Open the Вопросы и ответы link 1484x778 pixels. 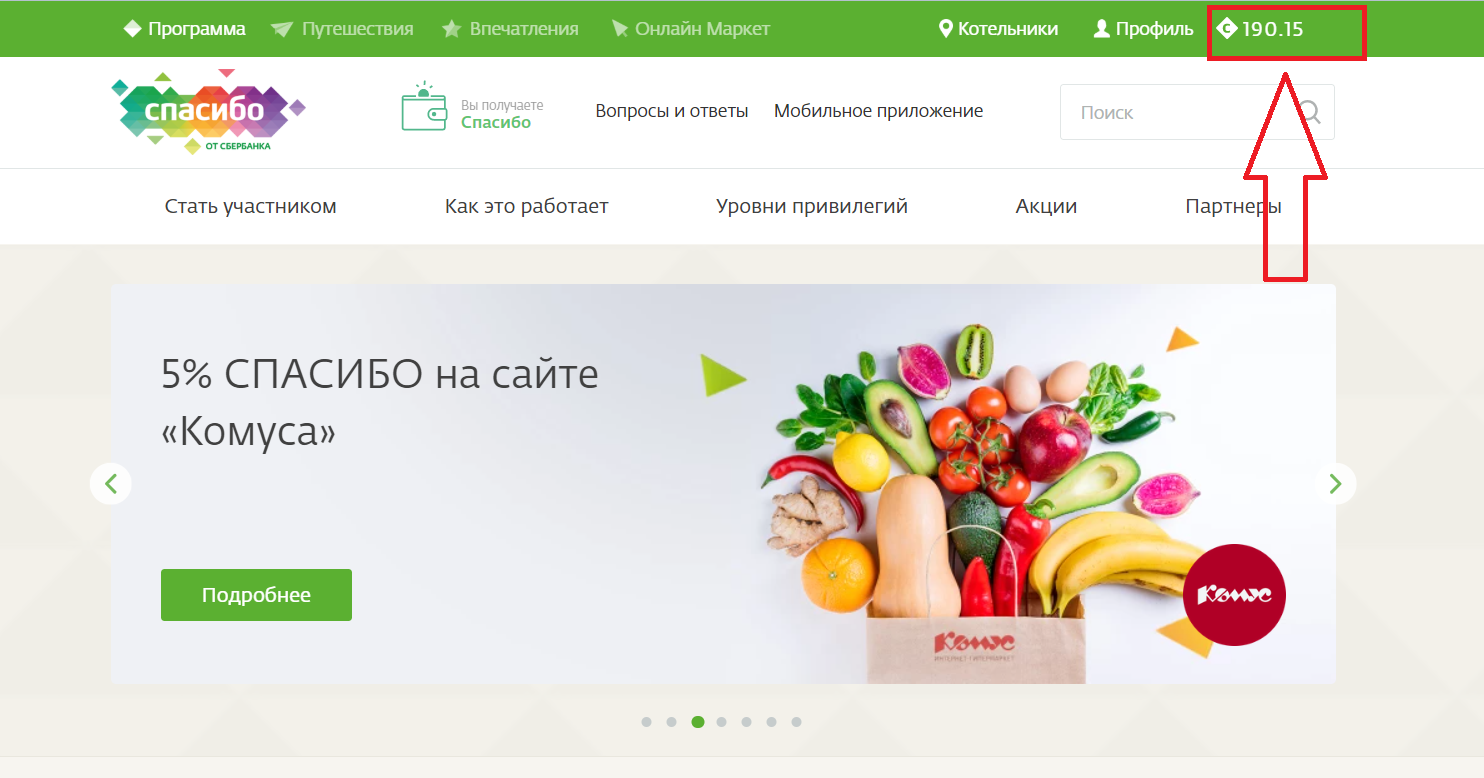click(672, 111)
